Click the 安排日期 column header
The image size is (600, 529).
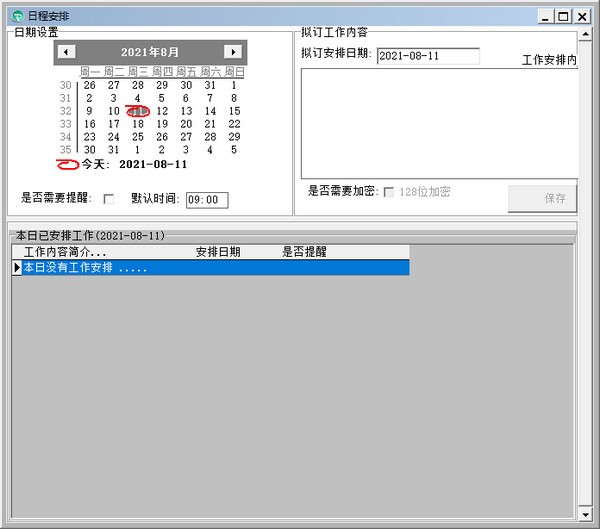(218, 252)
